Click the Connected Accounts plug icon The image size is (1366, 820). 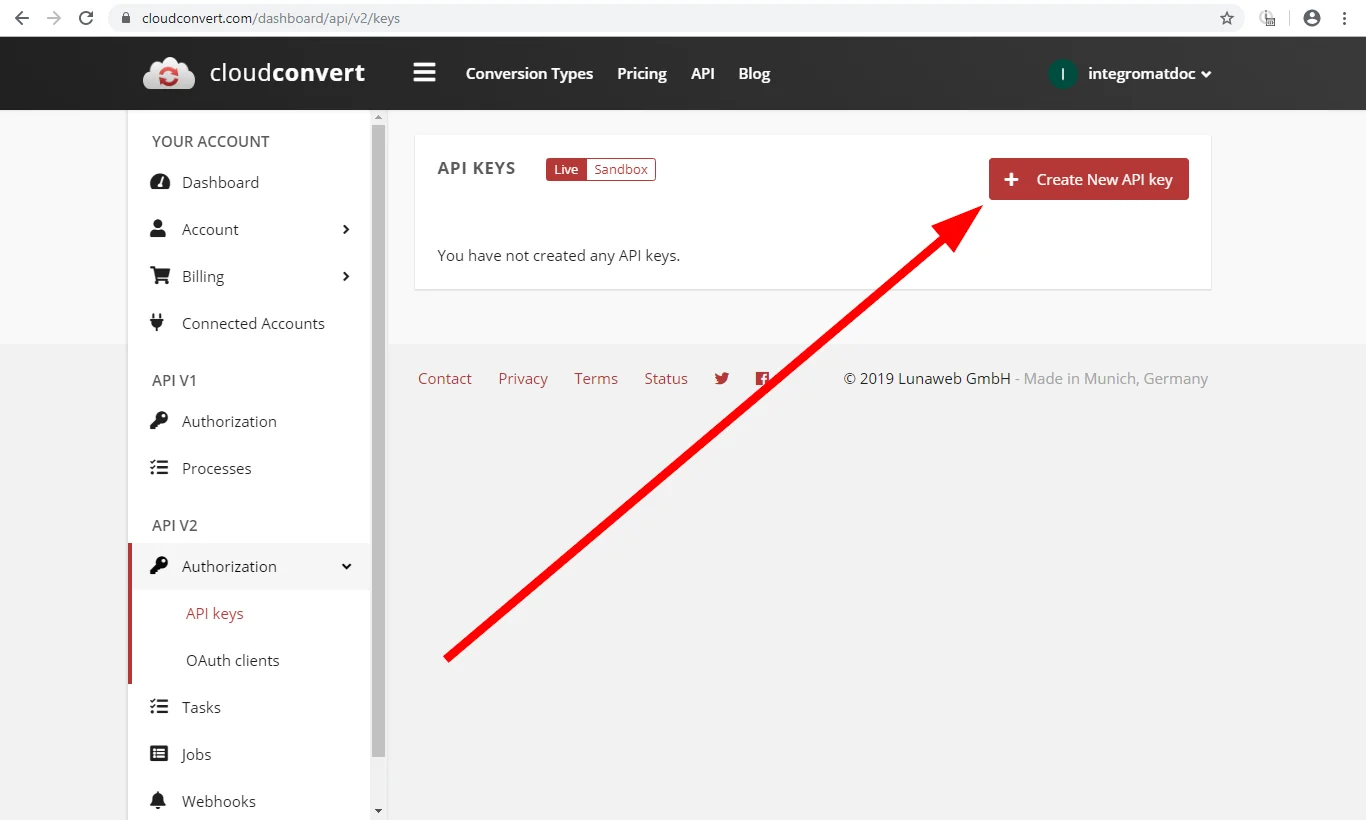pyautogui.click(x=157, y=323)
